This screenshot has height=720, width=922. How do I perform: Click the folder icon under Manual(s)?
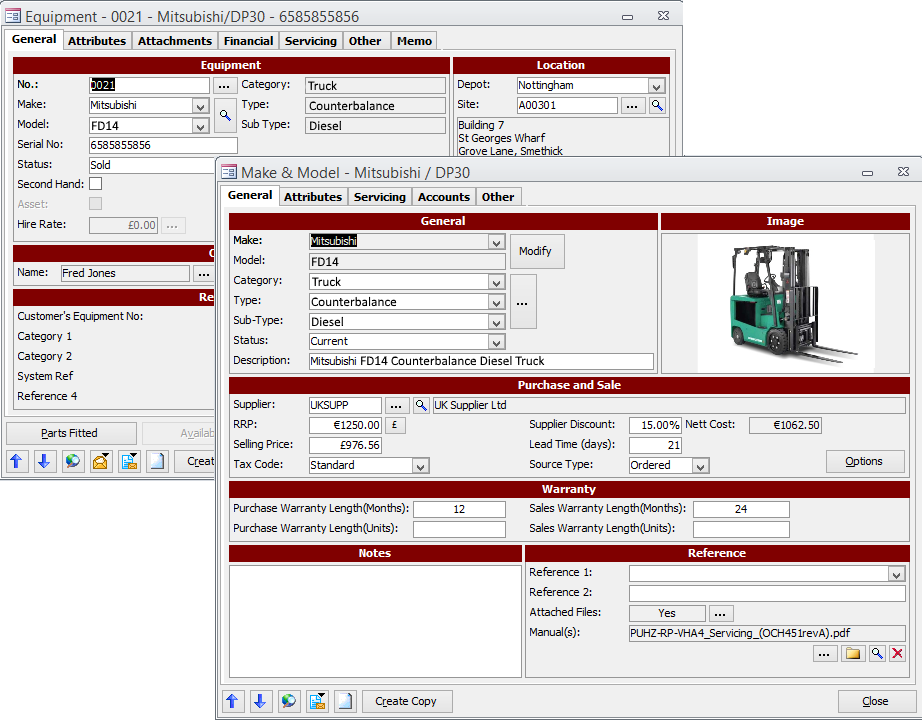coord(853,653)
